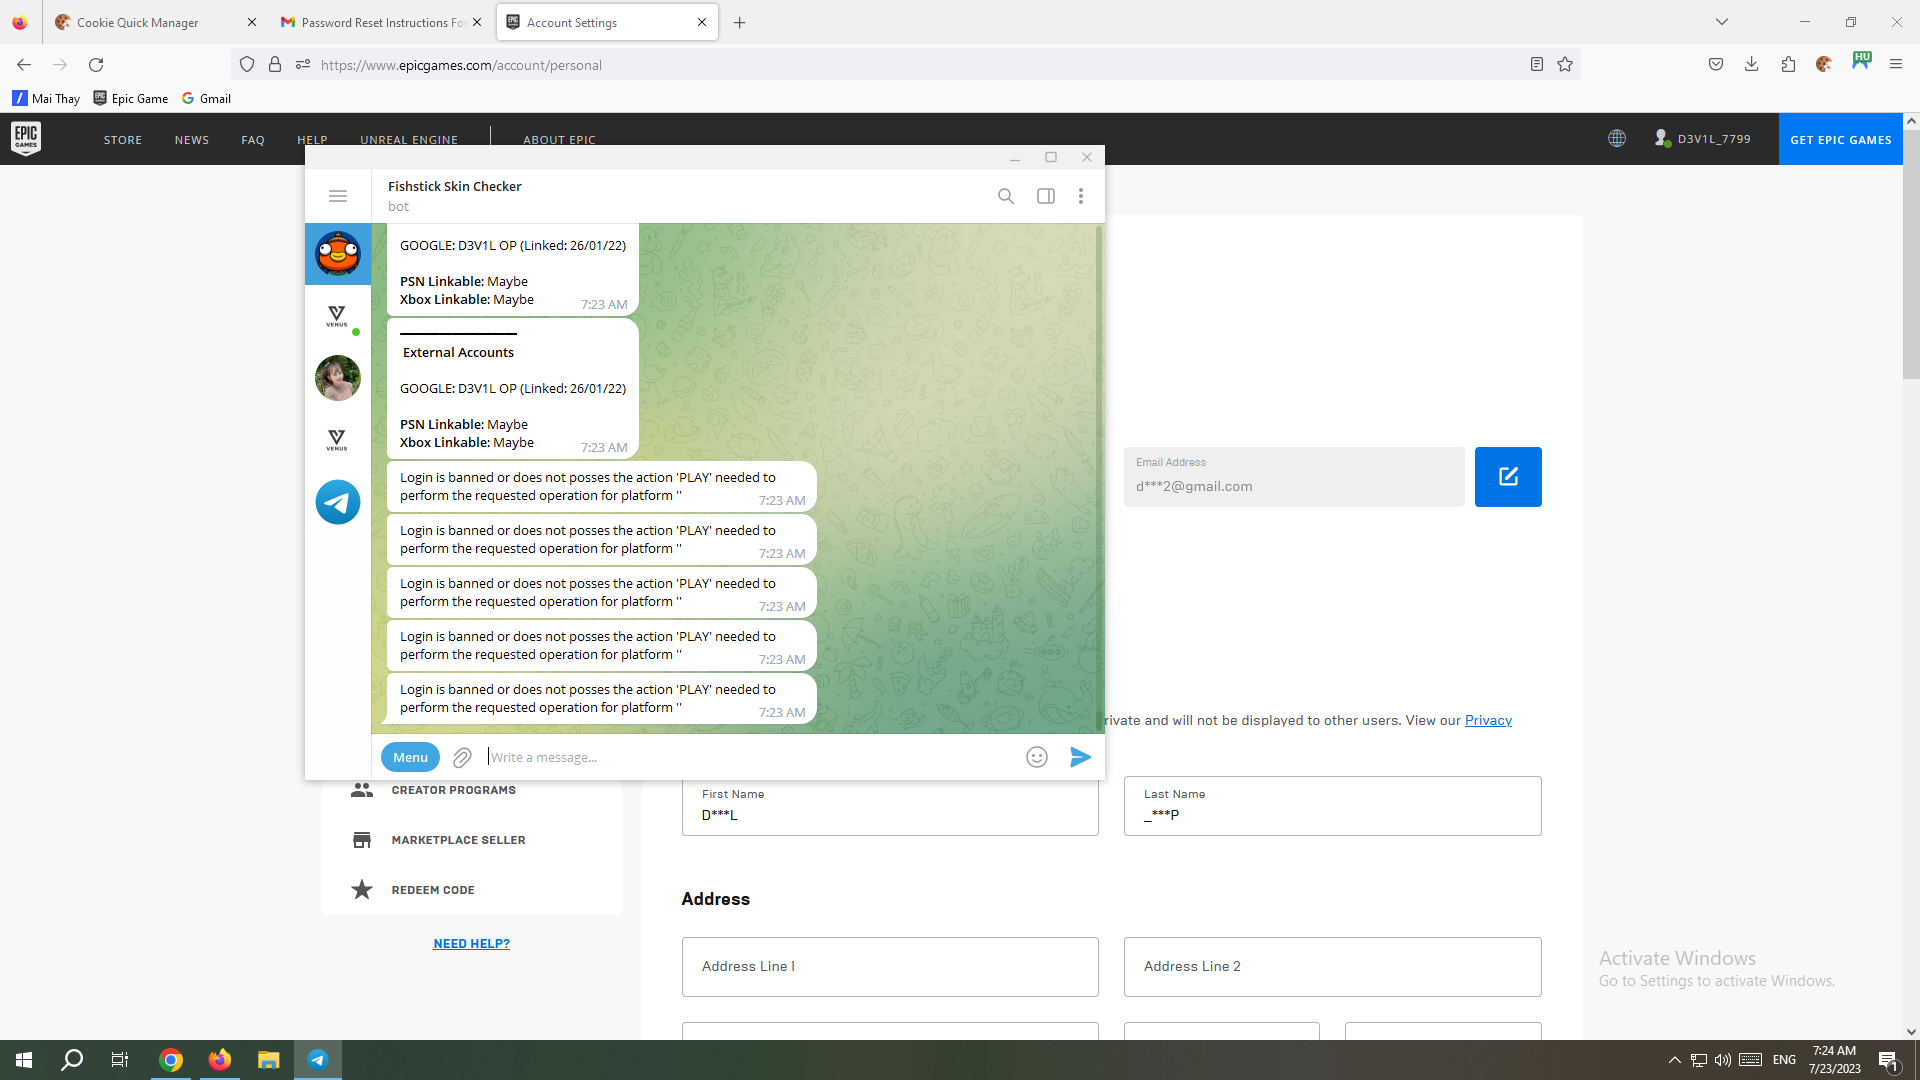Edit email address with blue pencil button
This screenshot has width=1920, height=1080.
[1508, 477]
